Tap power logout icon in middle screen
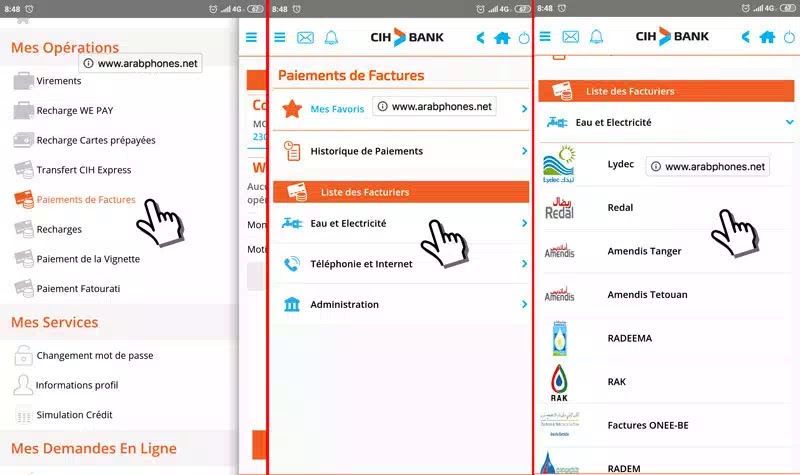 (524, 38)
